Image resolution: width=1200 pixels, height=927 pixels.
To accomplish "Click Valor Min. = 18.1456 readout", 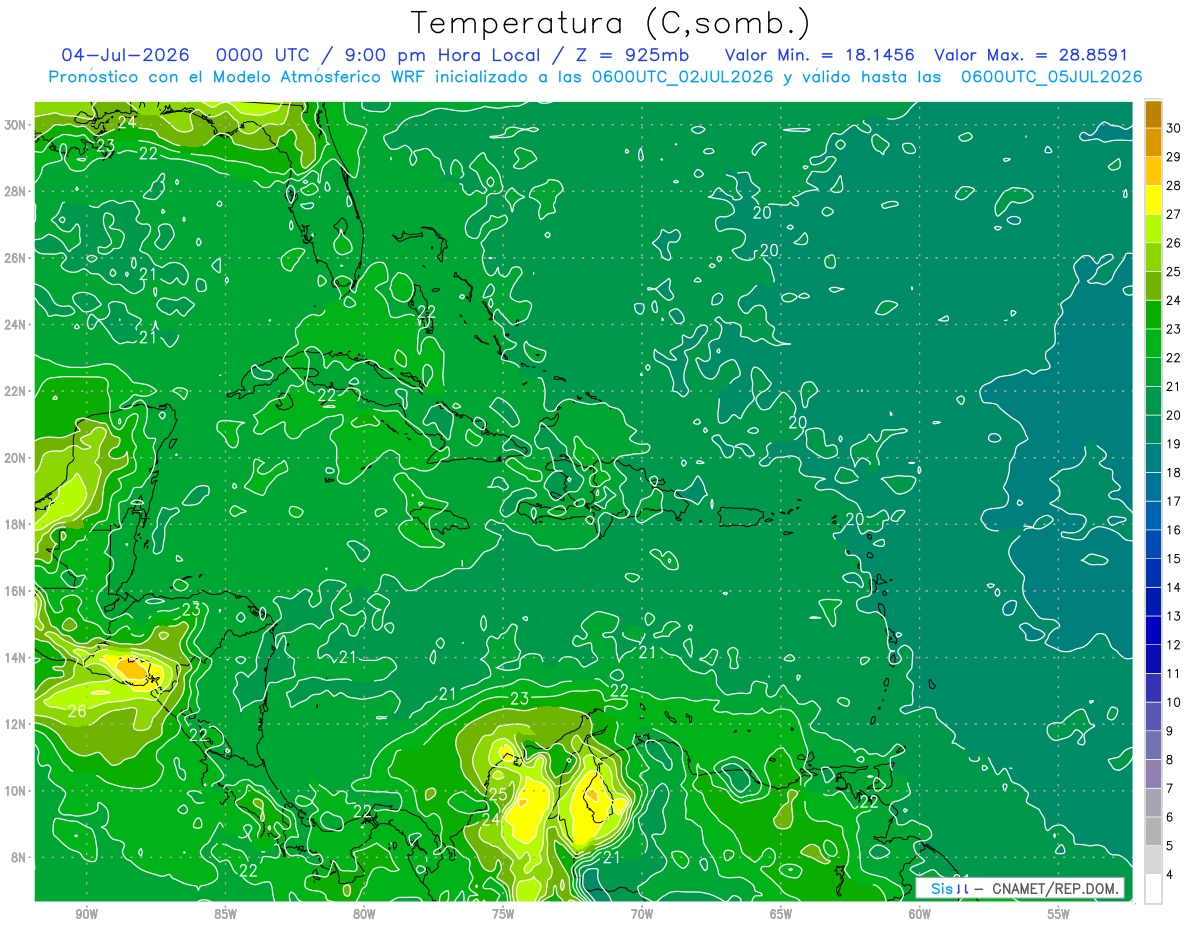I will [x=820, y=55].
